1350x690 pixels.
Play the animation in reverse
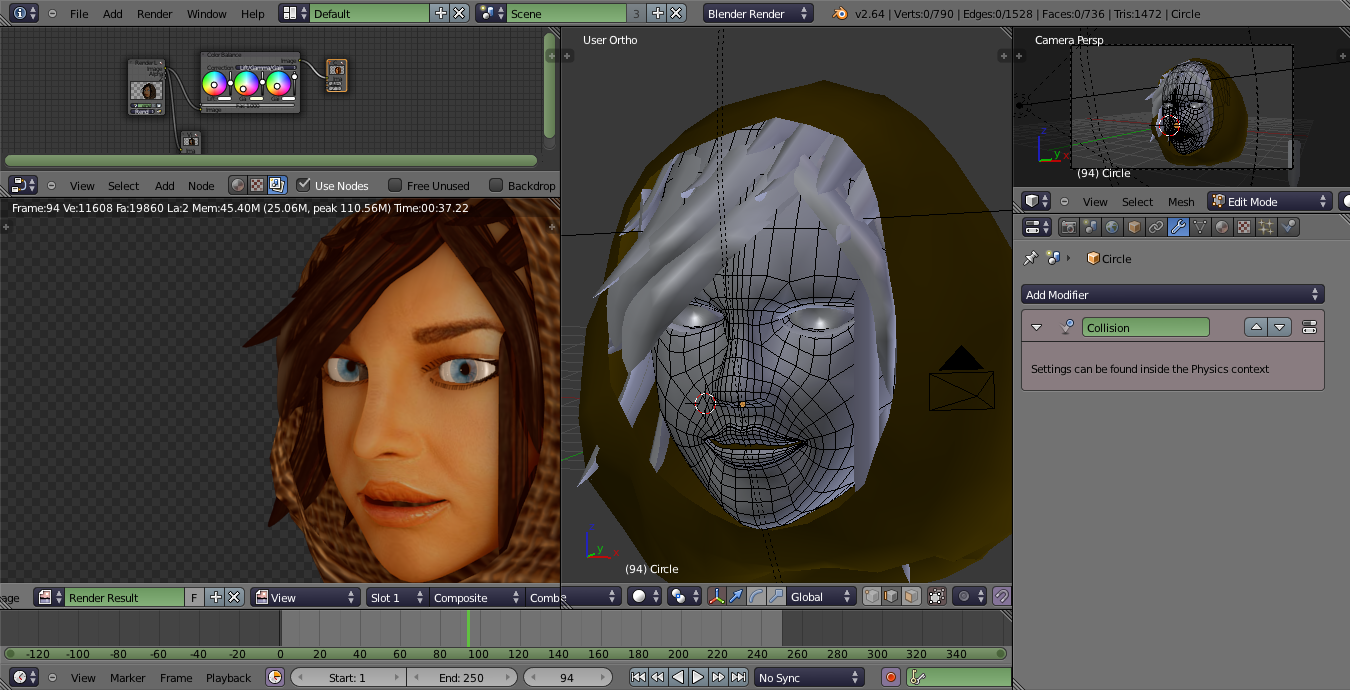point(678,677)
